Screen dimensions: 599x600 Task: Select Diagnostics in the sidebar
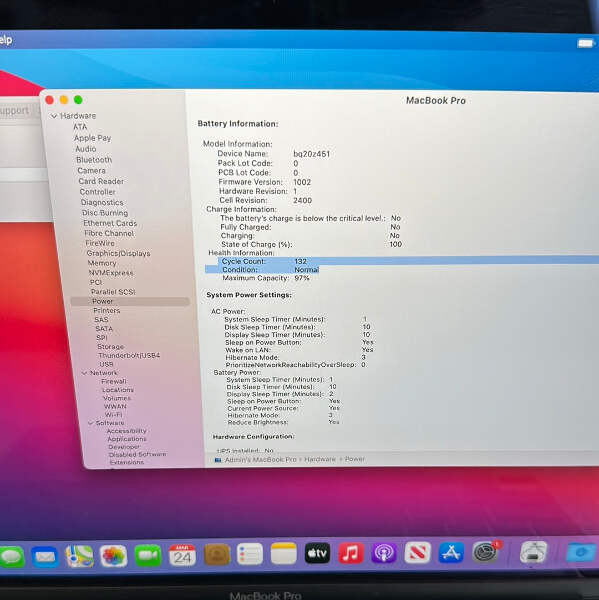tap(102, 202)
